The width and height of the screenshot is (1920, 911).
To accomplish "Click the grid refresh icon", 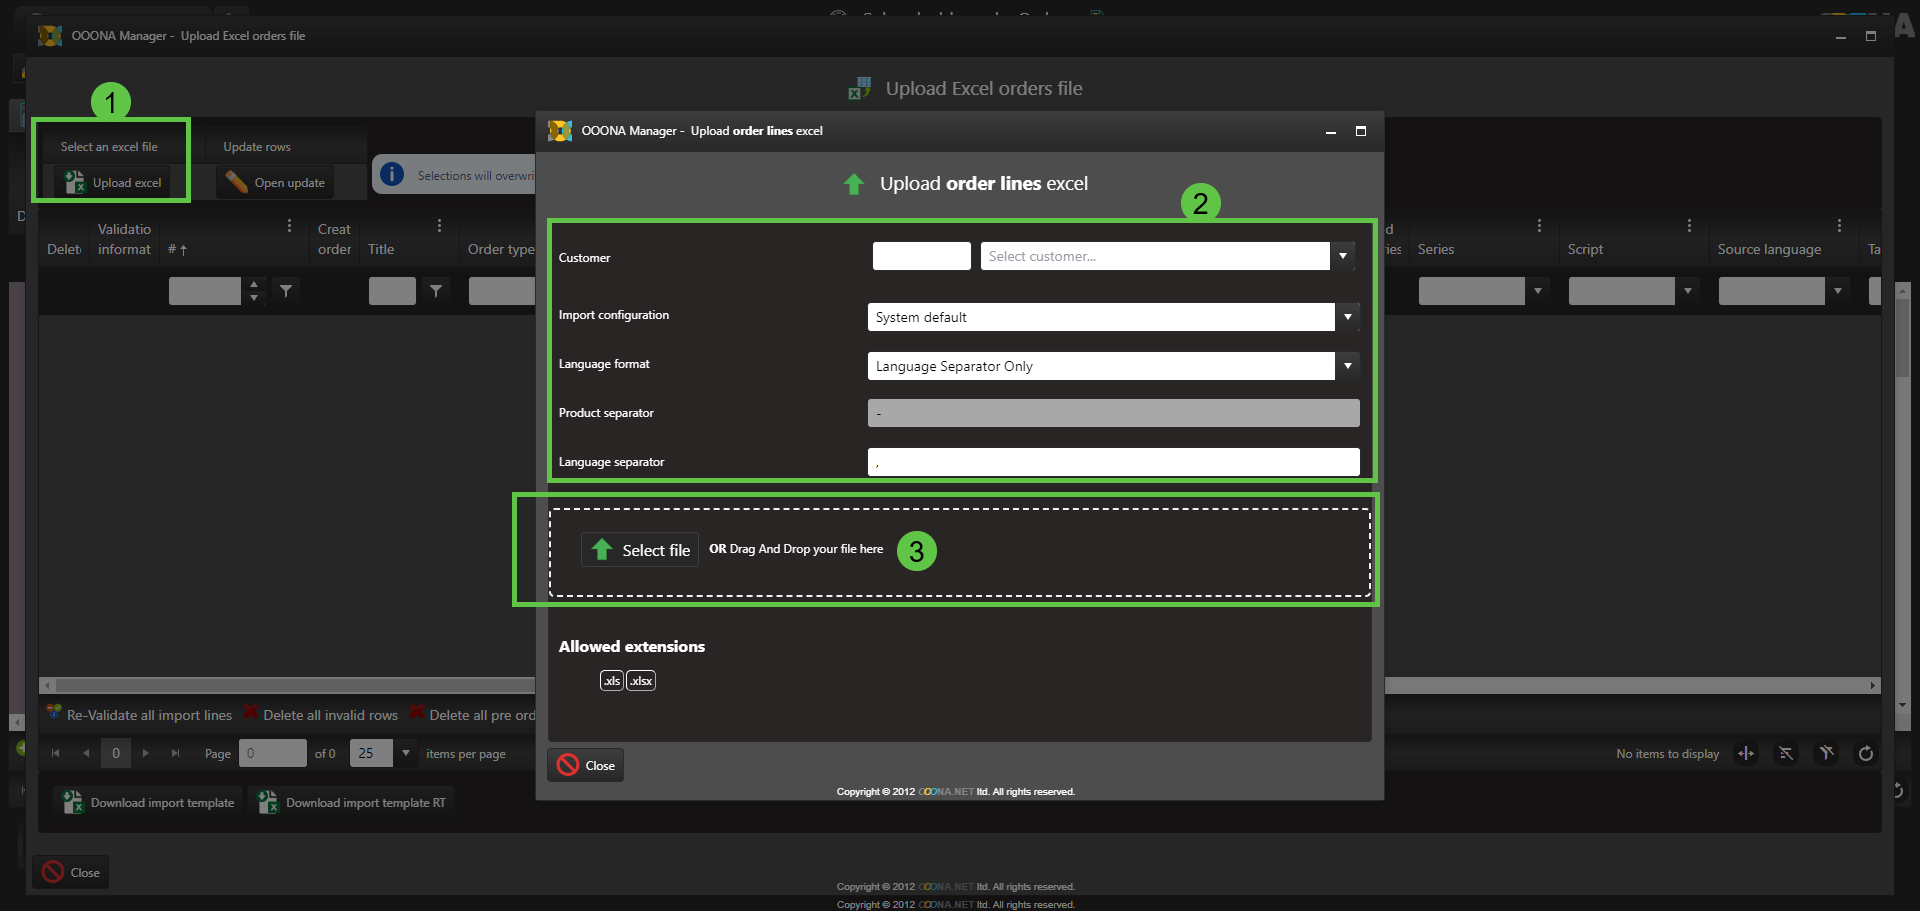I will coord(1865,754).
